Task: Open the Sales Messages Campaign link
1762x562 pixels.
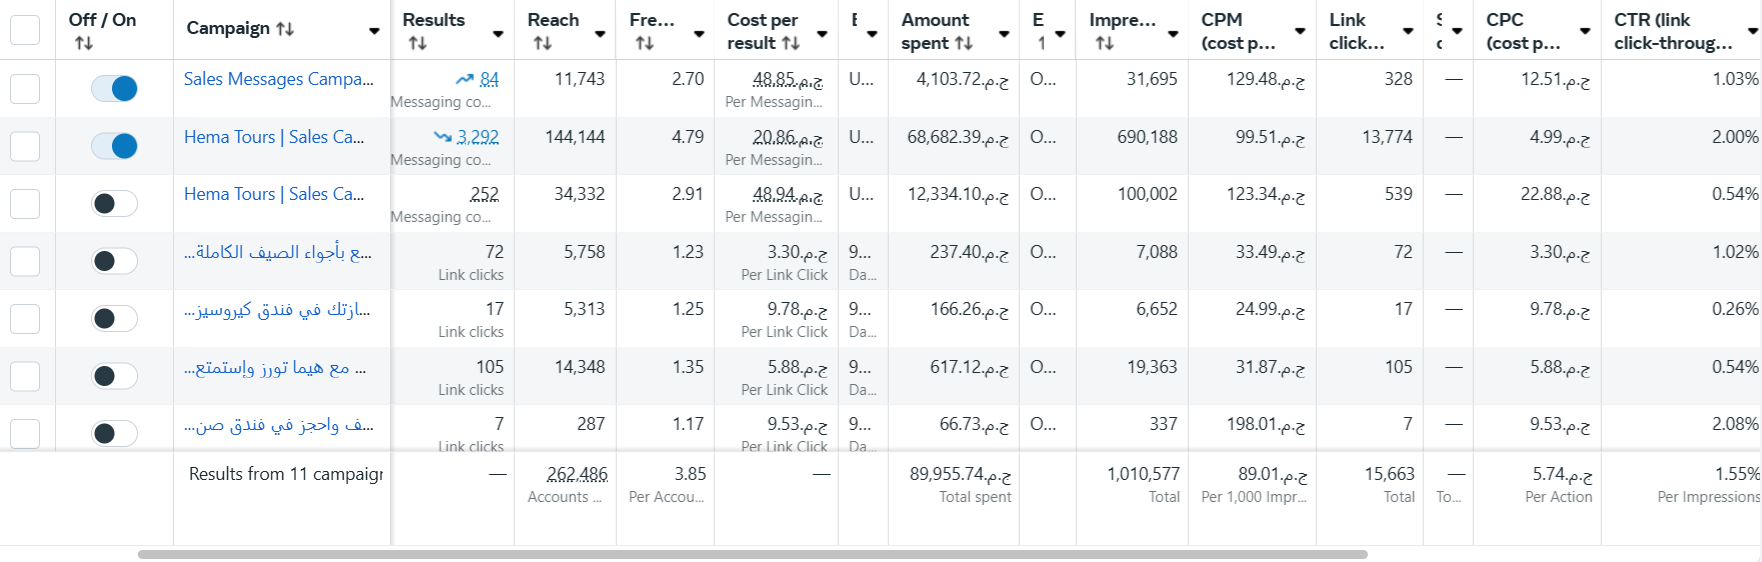Action: tap(278, 79)
